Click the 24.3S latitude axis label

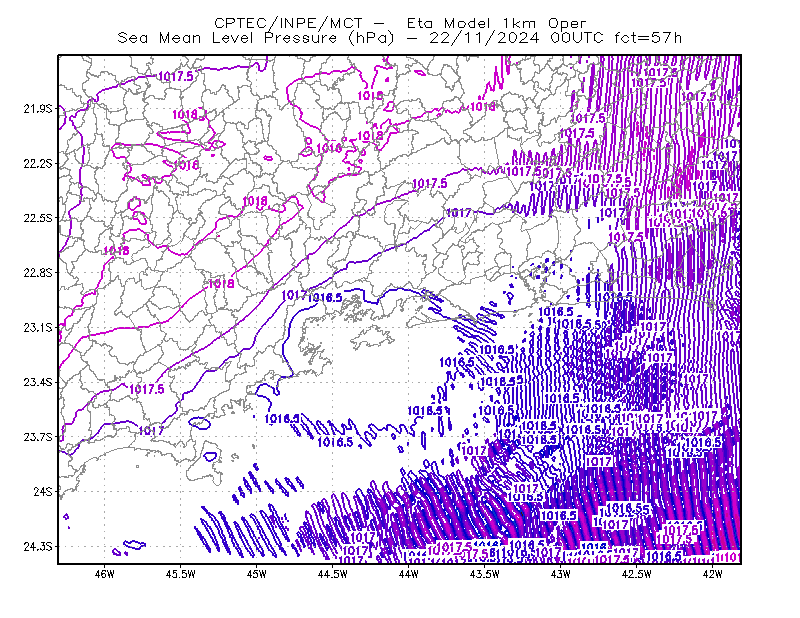pos(38,546)
